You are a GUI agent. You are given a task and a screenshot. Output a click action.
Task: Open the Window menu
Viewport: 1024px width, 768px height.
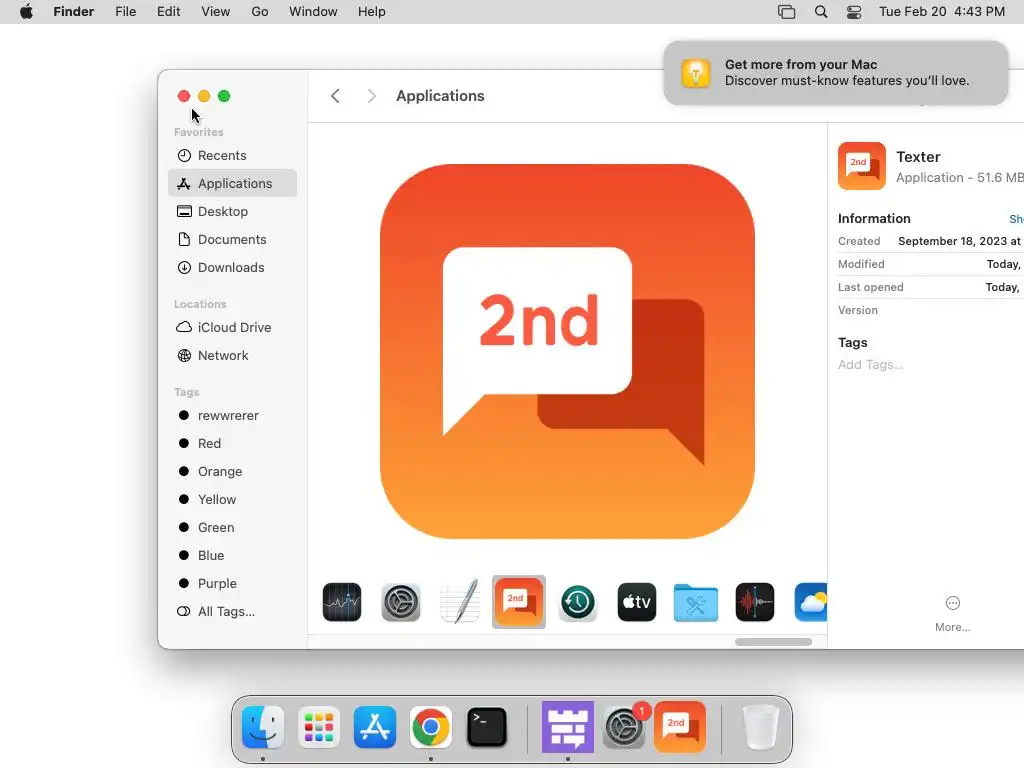coord(313,12)
